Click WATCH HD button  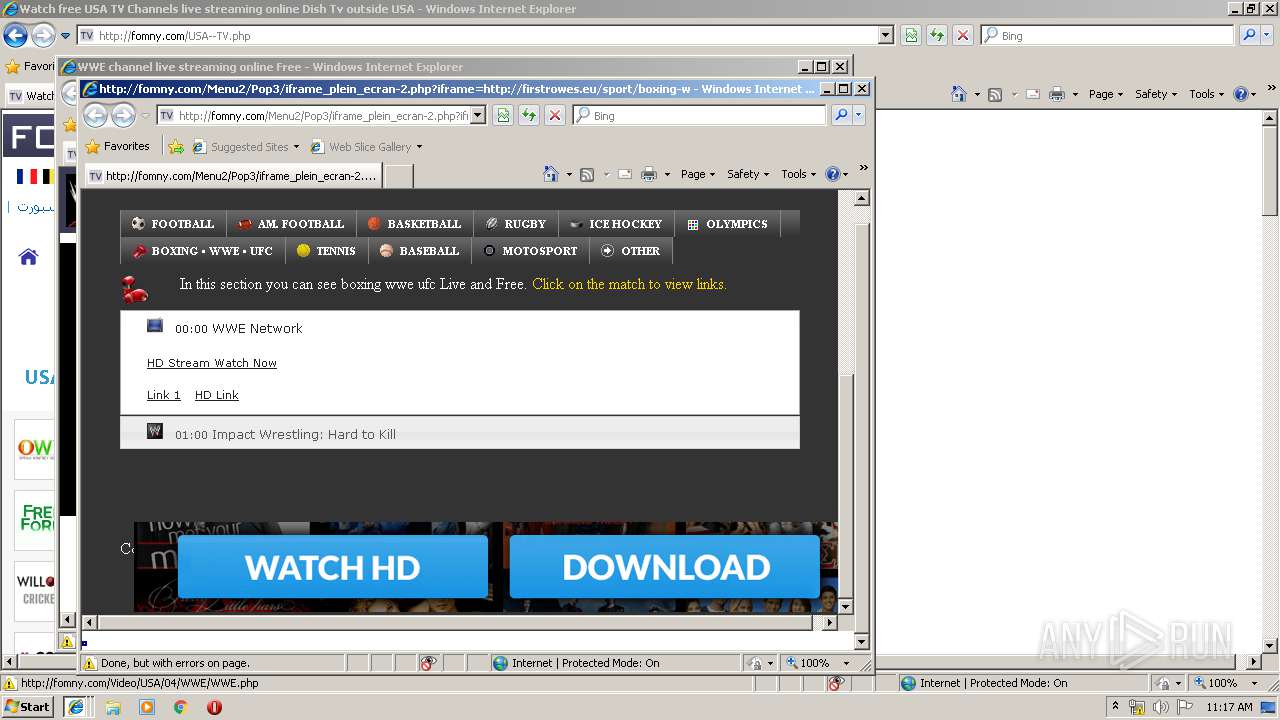pos(333,567)
